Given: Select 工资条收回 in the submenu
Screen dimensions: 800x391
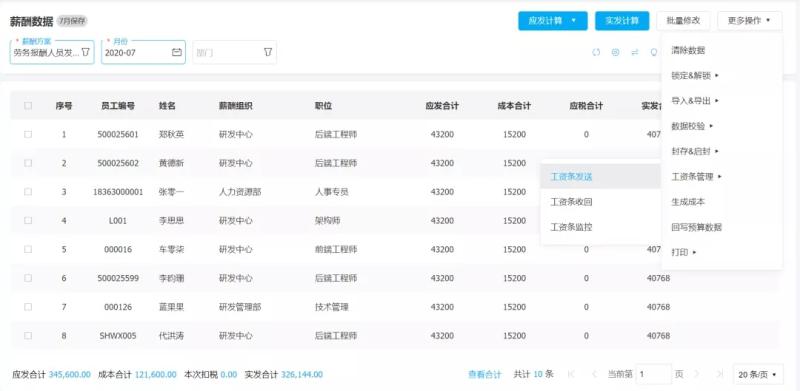Looking at the screenshot, I should pos(571,202).
